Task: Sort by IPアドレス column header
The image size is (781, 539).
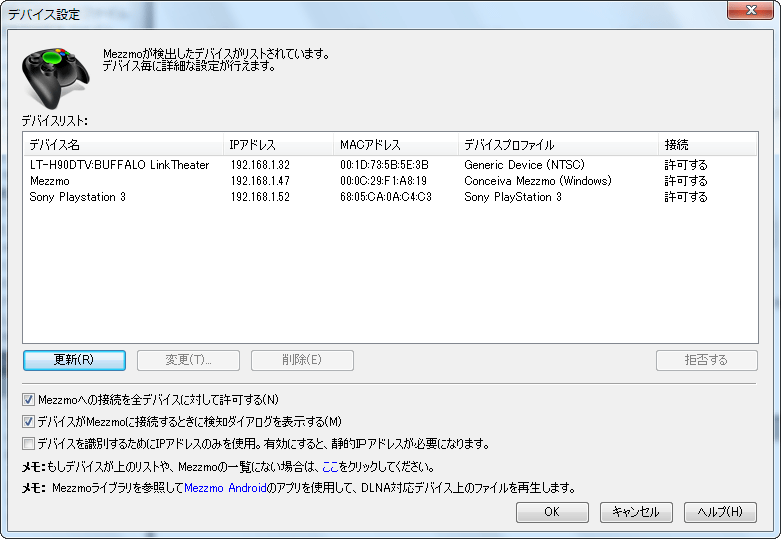Action: tap(278, 145)
